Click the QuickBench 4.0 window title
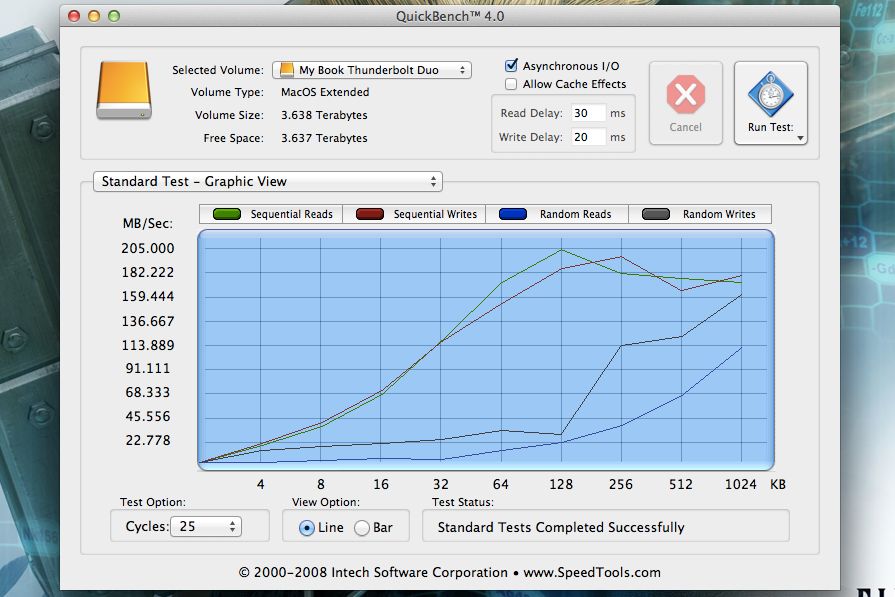The height and width of the screenshot is (597, 895). 450,16
